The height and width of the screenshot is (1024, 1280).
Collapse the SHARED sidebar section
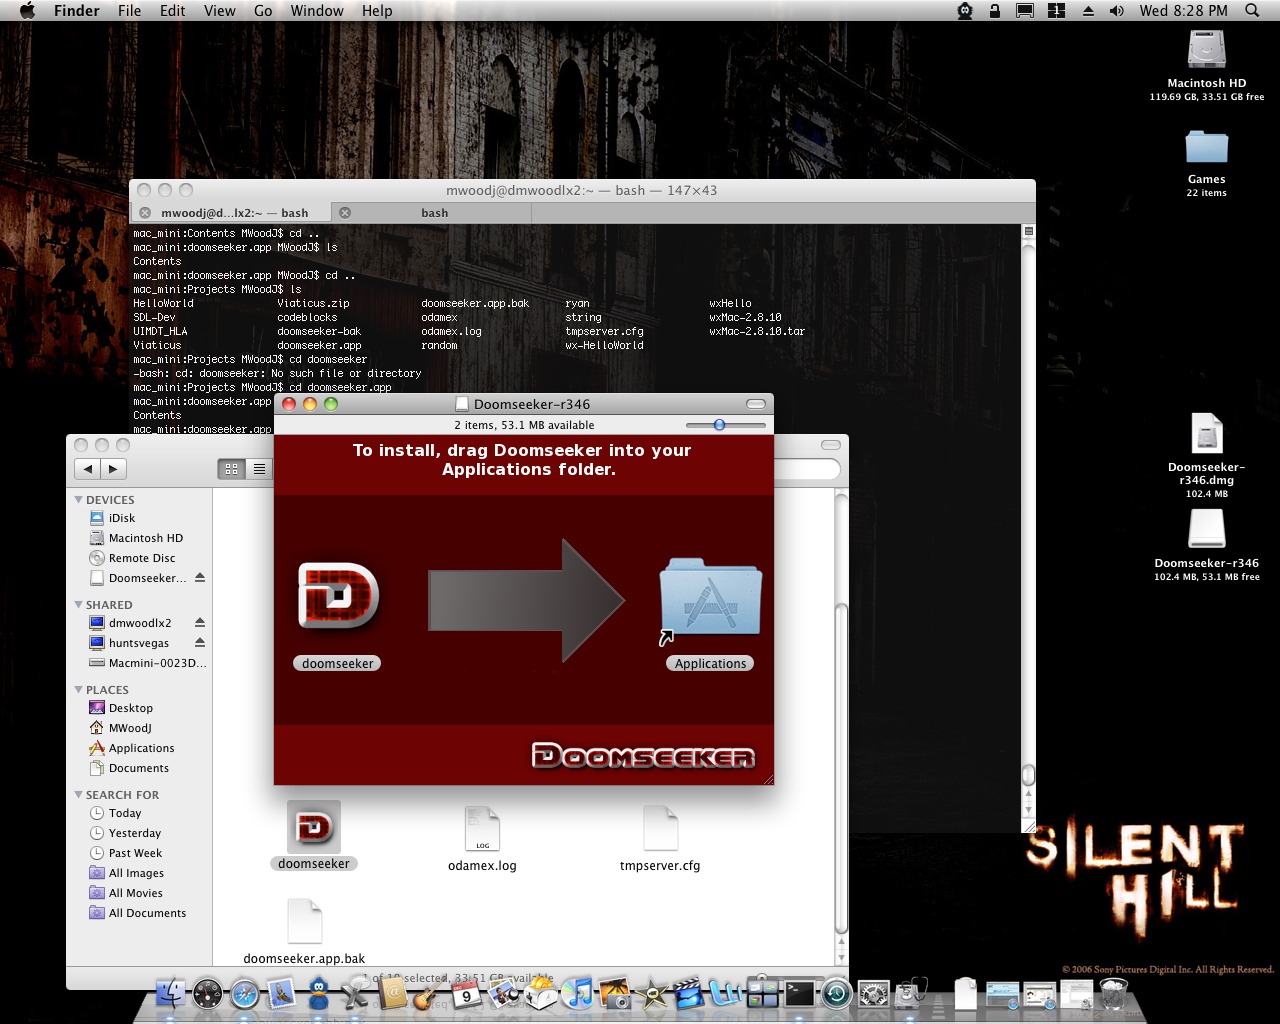tap(79, 604)
